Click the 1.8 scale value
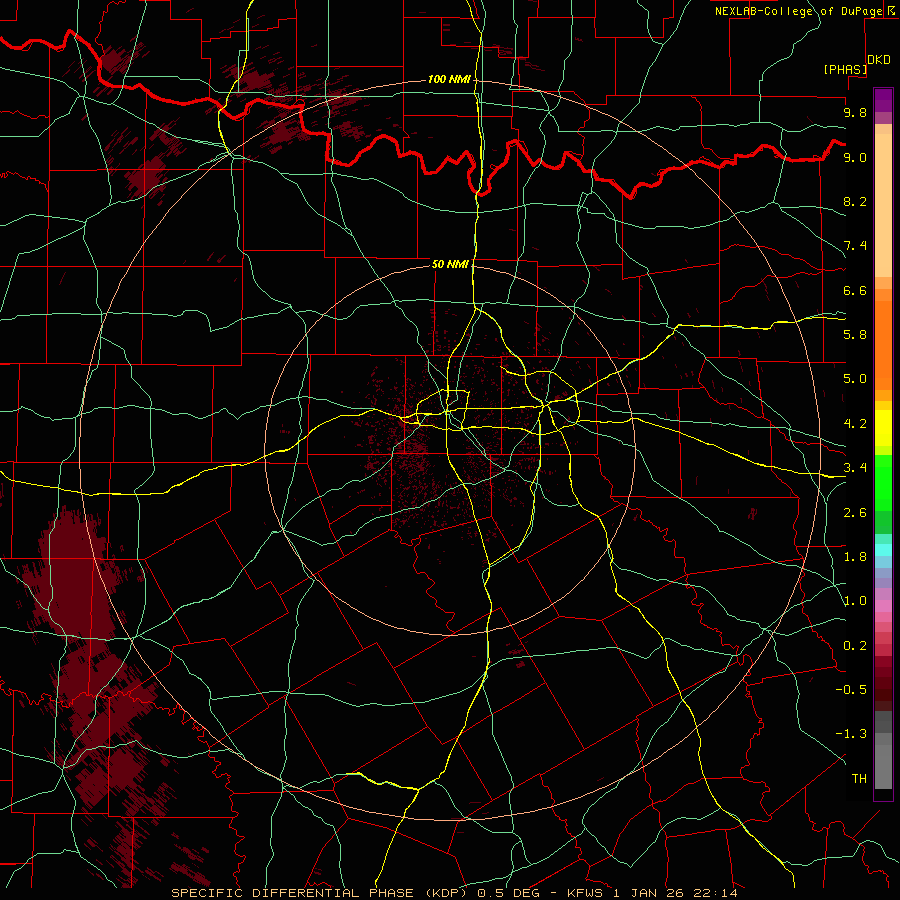The image size is (900, 900). click(x=855, y=557)
